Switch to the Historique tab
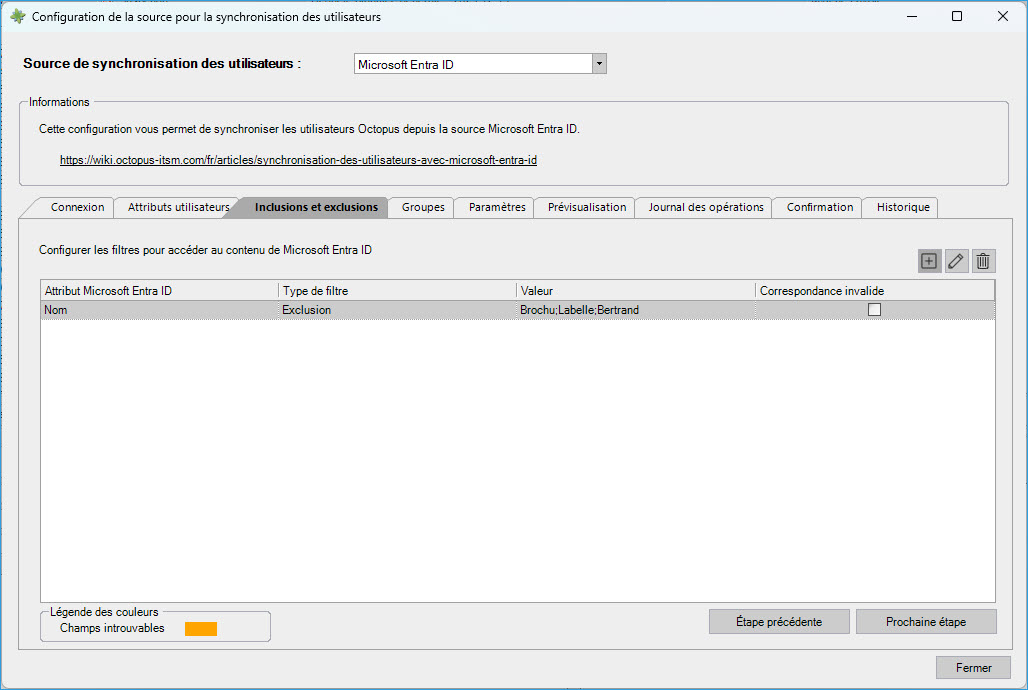 click(x=902, y=207)
